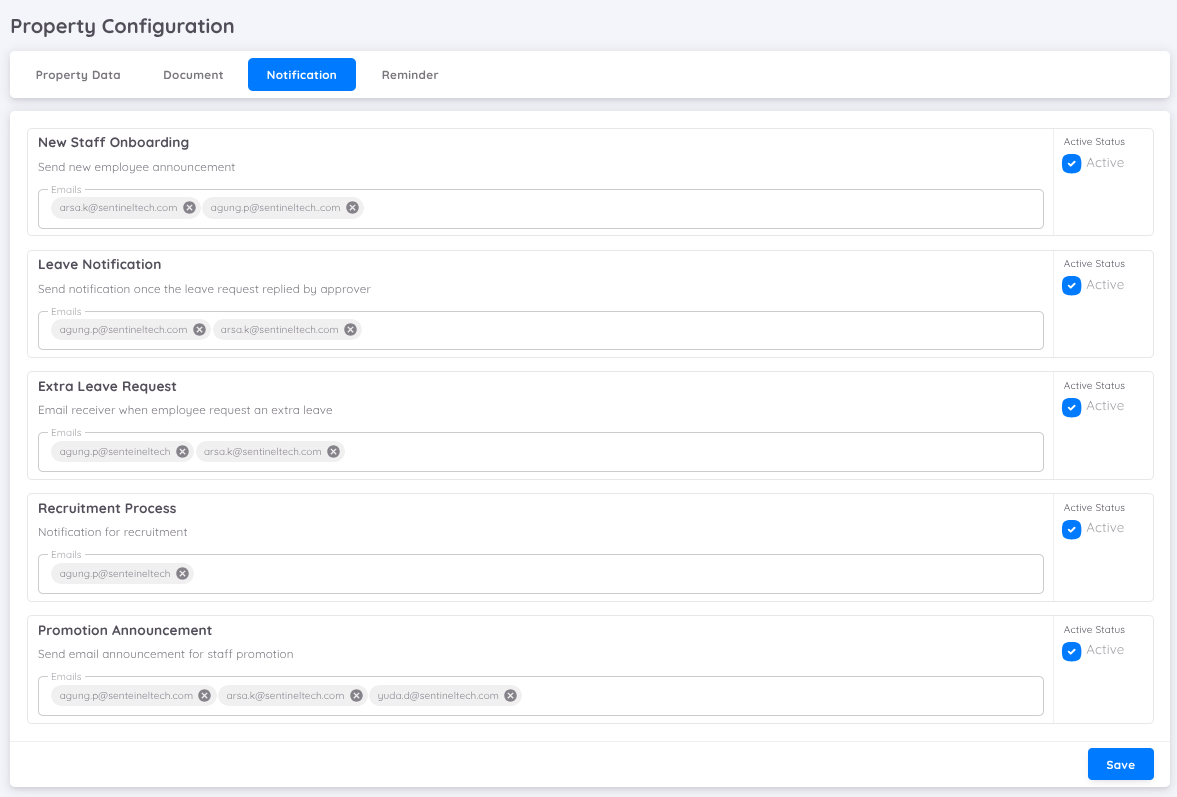
Task: Switch to the Reminder tab
Action: (x=410, y=74)
